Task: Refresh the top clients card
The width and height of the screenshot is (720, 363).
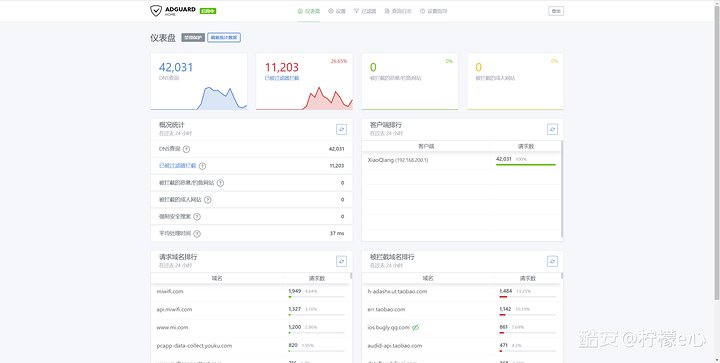Action: 552,129
